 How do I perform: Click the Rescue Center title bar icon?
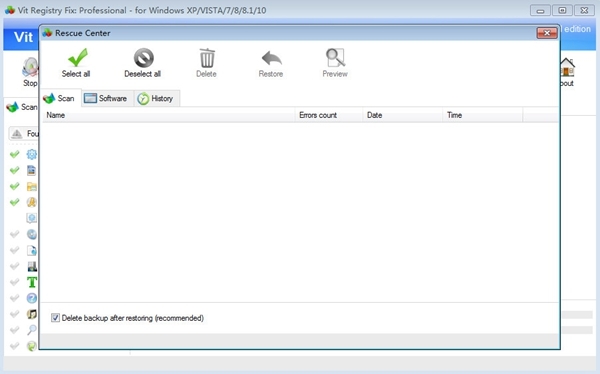(47, 33)
